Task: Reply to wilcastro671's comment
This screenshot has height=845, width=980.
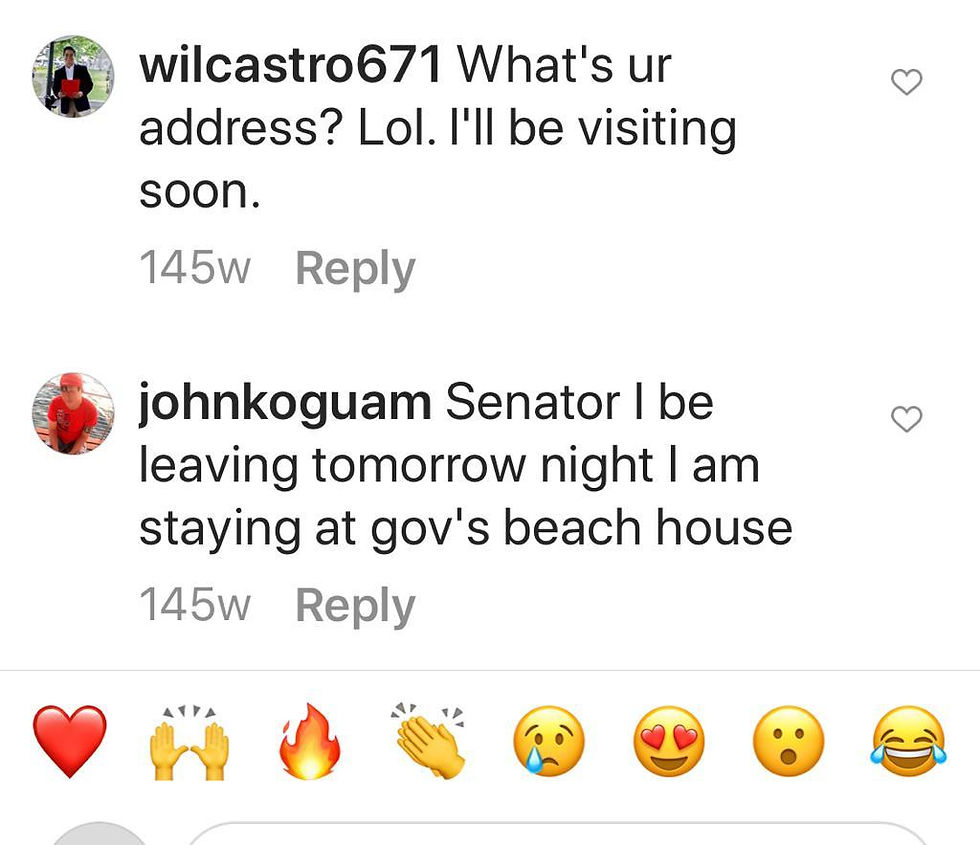Action: pyautogui.click(x=355, y=269)
